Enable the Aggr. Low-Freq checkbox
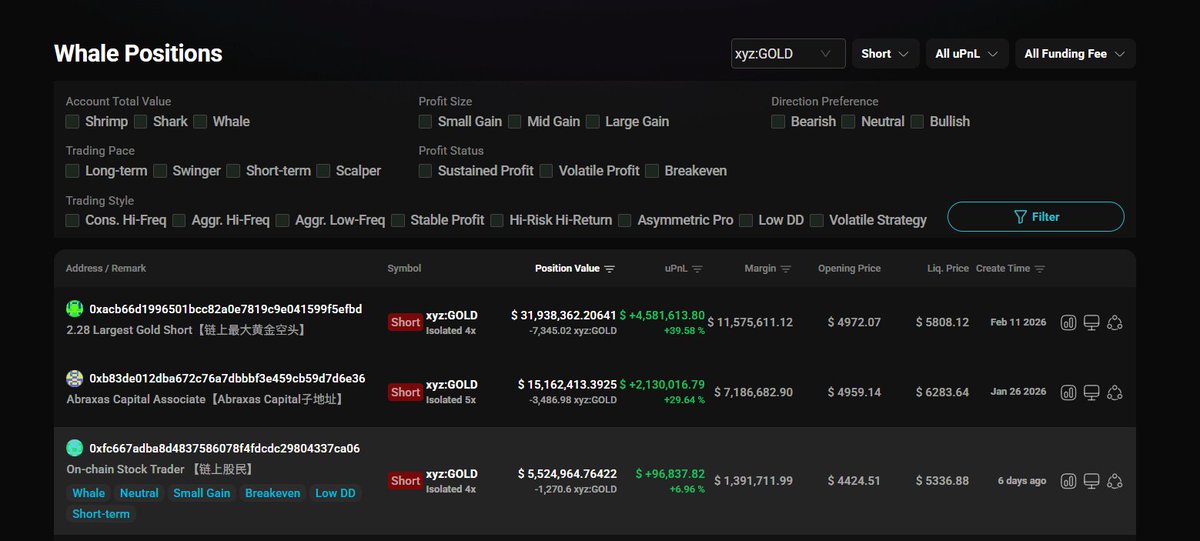Screen dimensions: 1200x541 282,220
